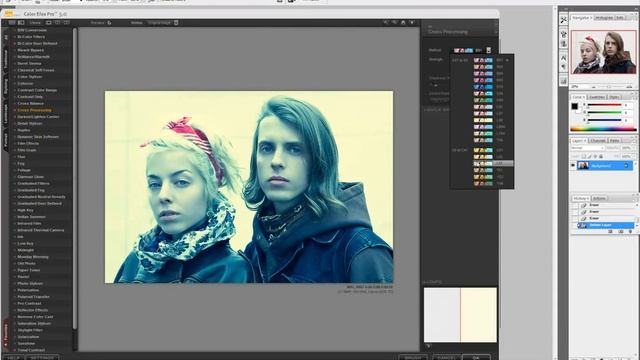Toggle lock position in Layers panel

595,156
